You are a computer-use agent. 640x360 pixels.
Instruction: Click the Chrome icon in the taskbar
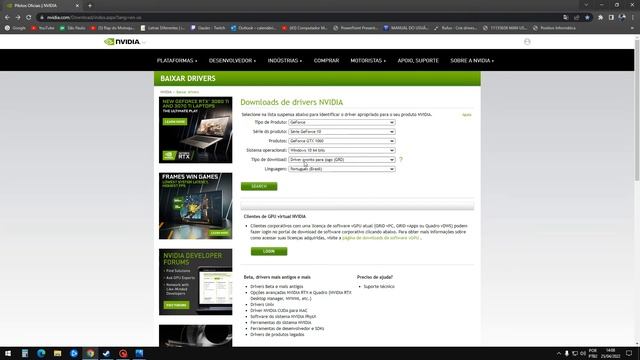point(90,353)
